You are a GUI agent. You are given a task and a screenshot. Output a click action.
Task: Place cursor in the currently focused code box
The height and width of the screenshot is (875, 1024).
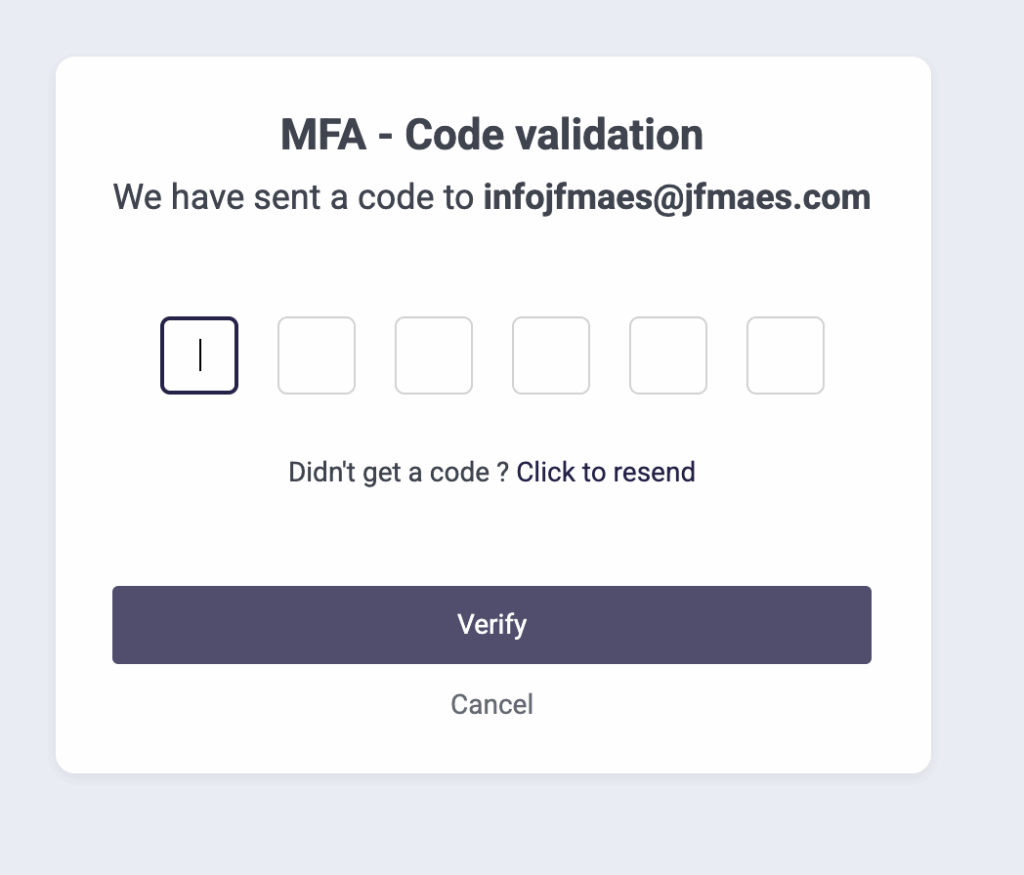click(199, 356)
